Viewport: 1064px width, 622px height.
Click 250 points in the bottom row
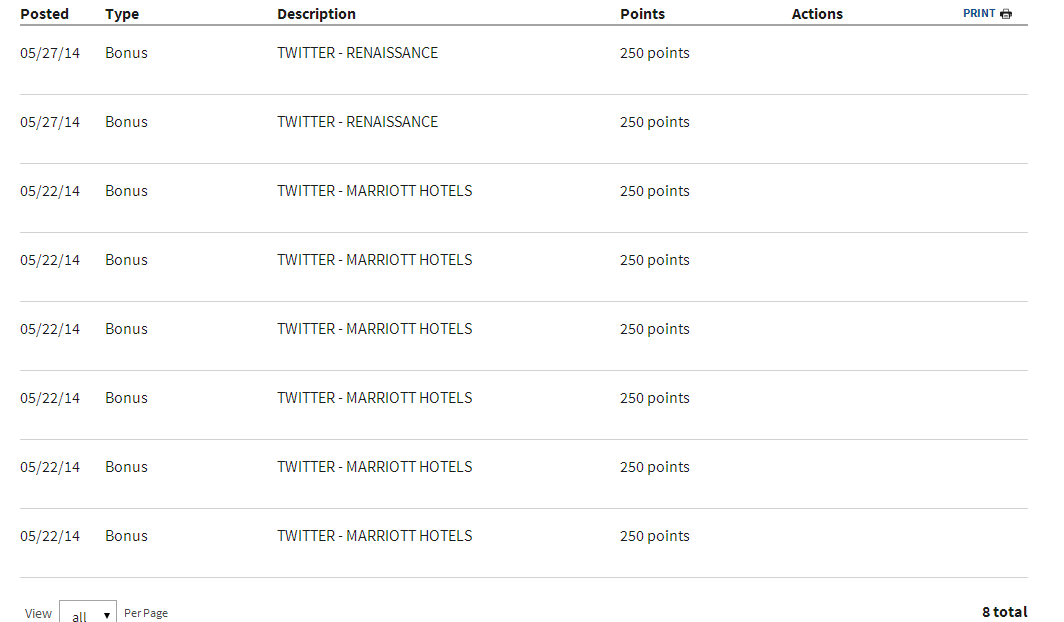point(654,536)
